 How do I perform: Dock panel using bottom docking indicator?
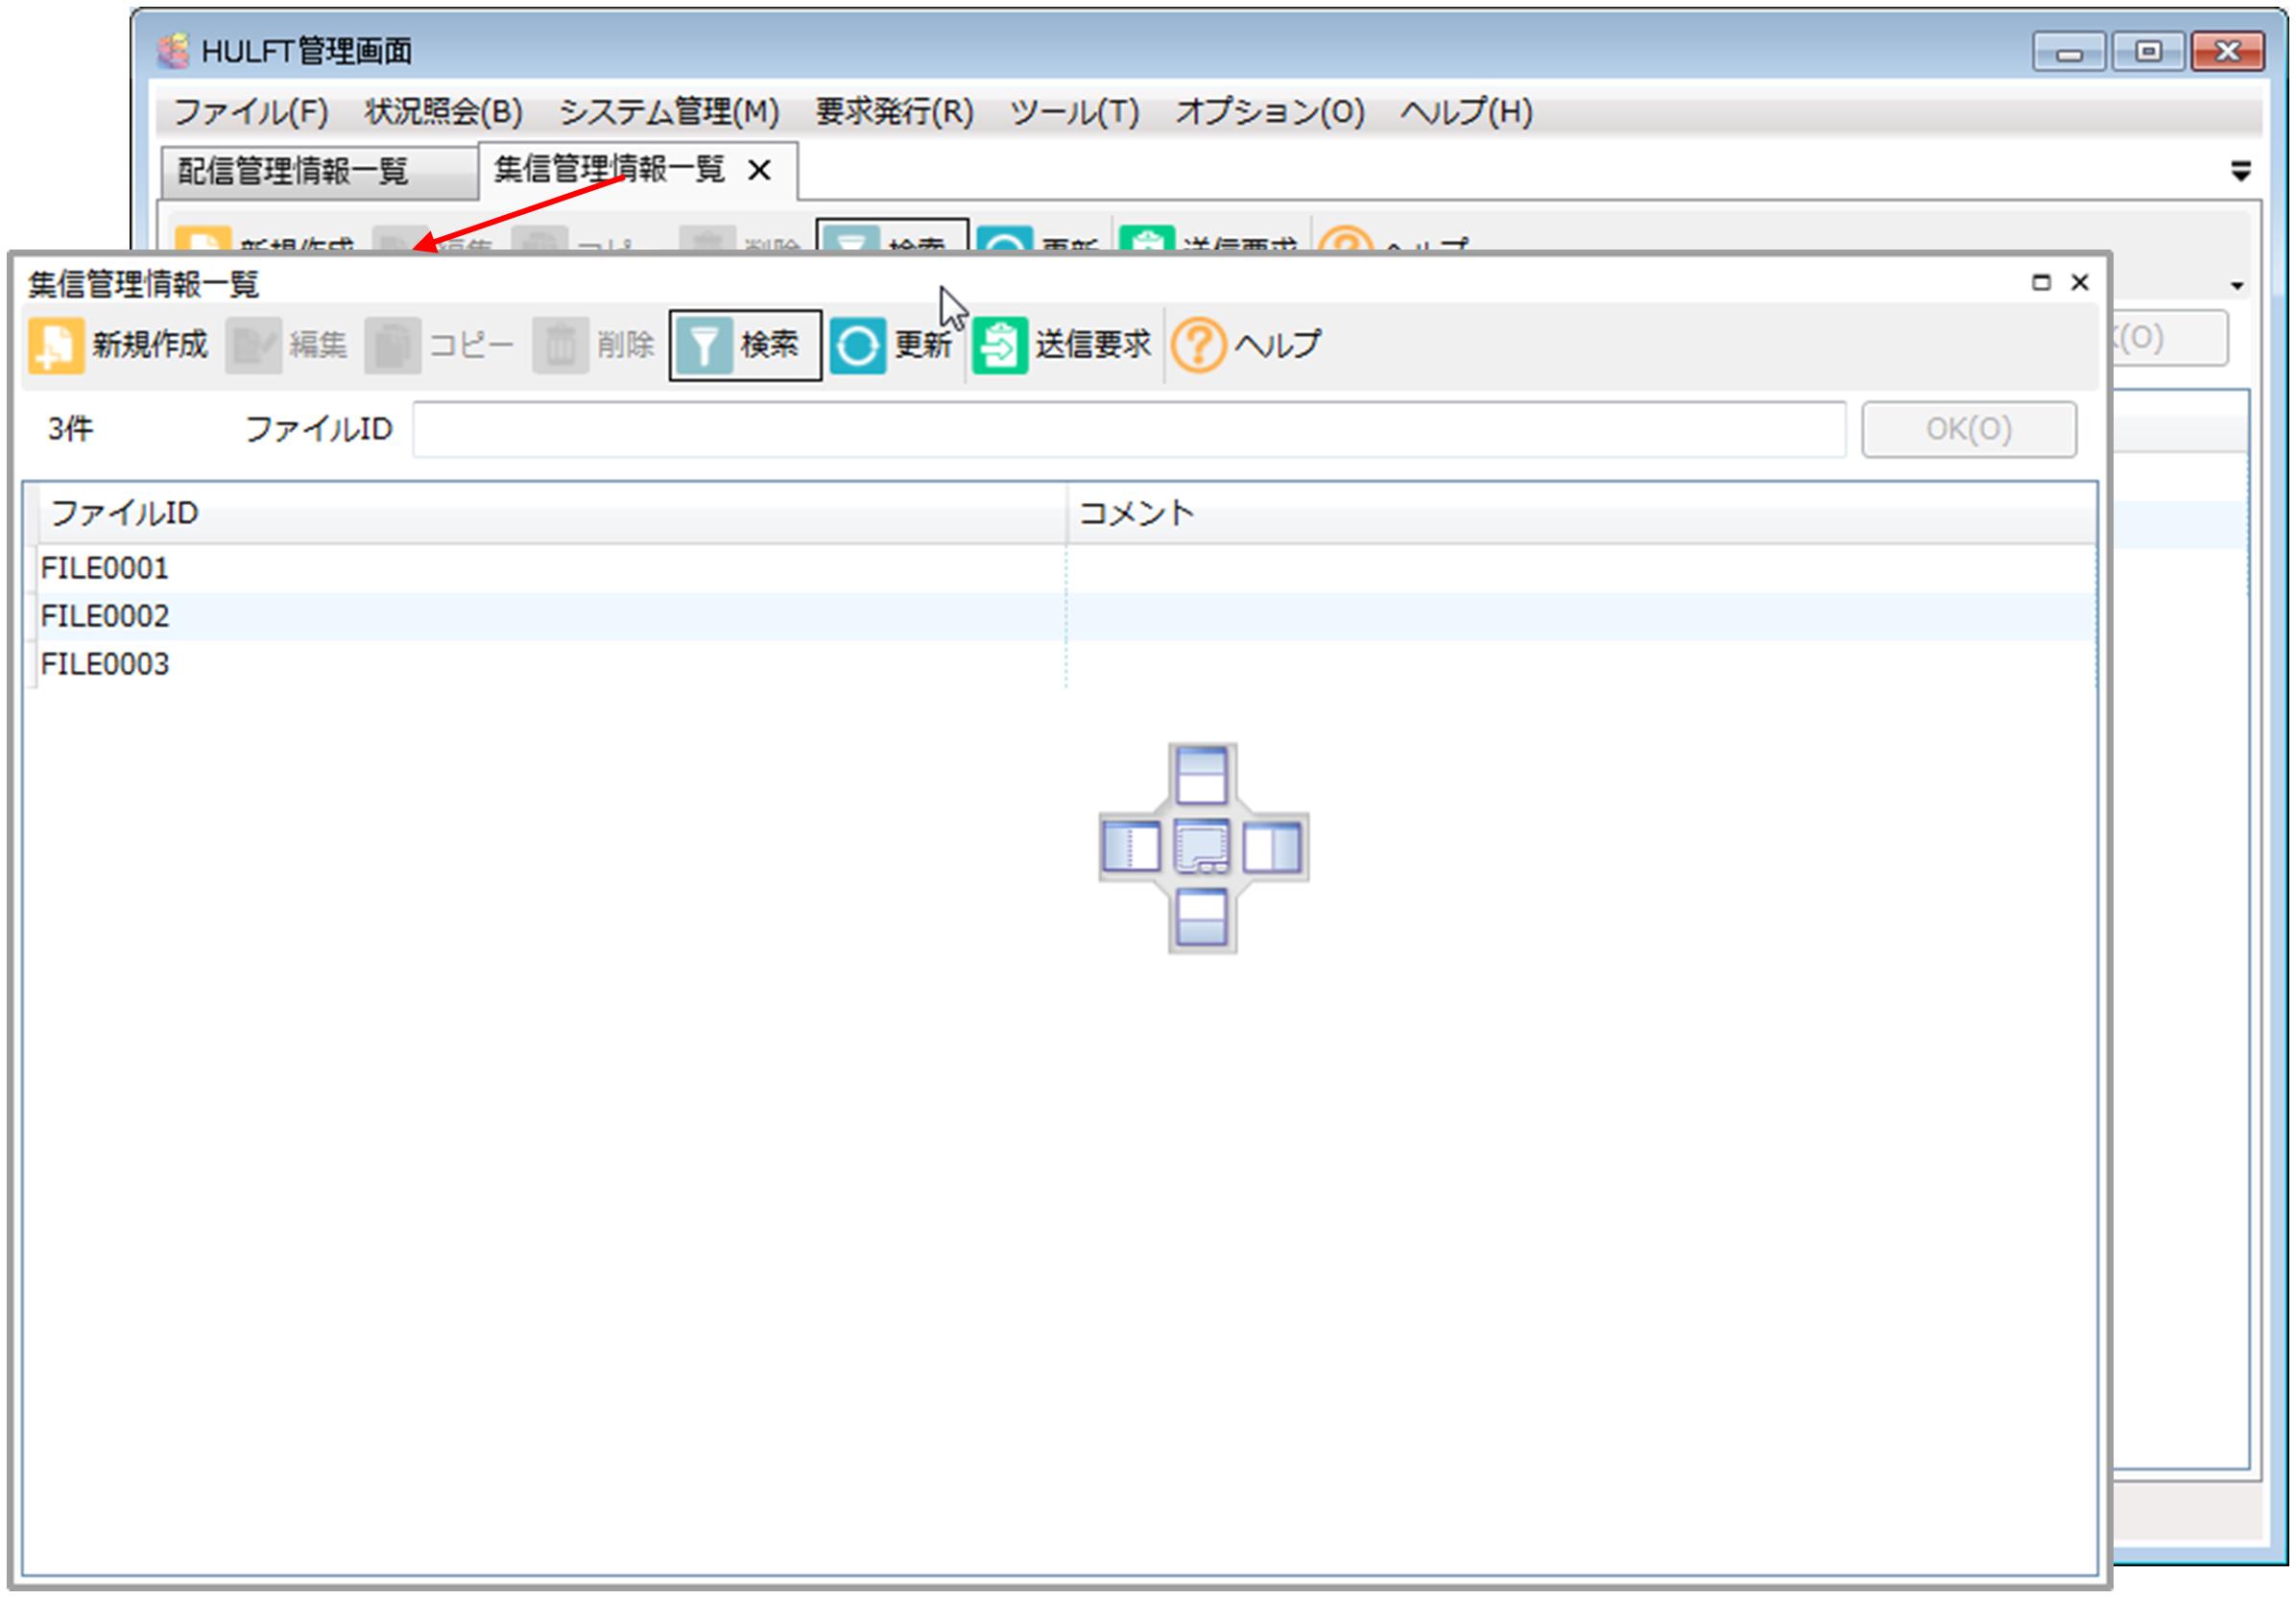[x=1201, y=918]
